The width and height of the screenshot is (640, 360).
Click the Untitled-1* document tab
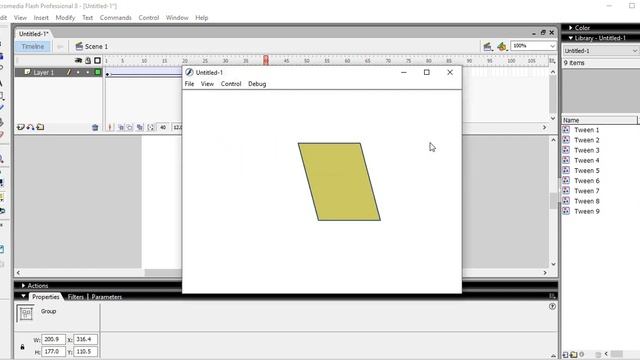[x=33, y=34]
